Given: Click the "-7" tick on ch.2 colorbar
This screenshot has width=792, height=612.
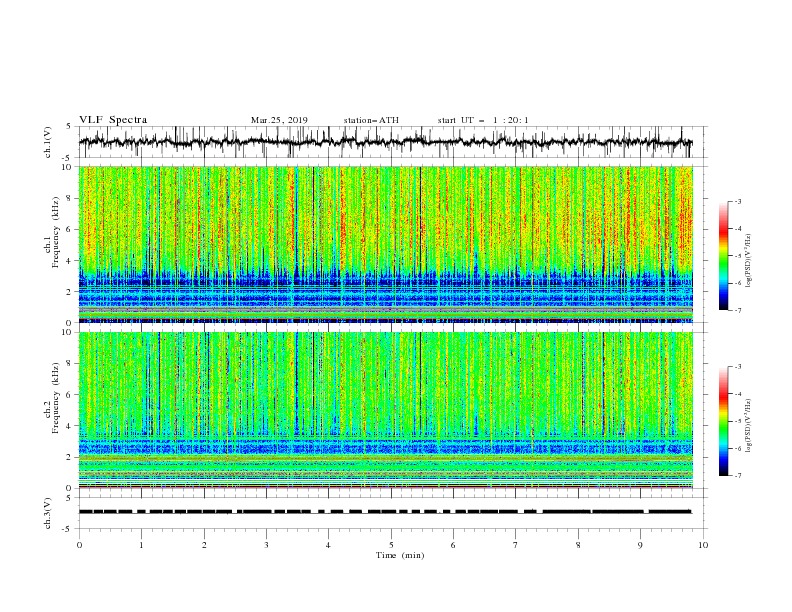Looking at the screenshot, I should [737, 476].
